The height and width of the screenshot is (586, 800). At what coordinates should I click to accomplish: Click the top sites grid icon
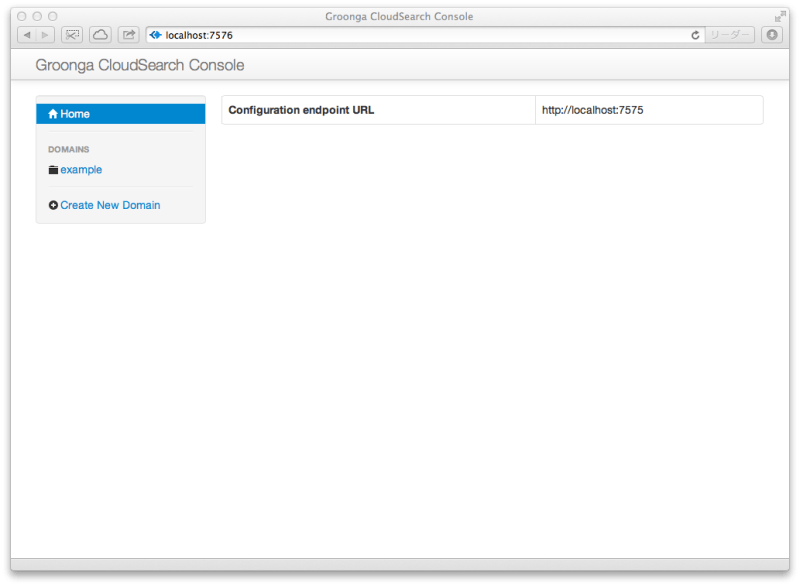(x=71, y=34)
